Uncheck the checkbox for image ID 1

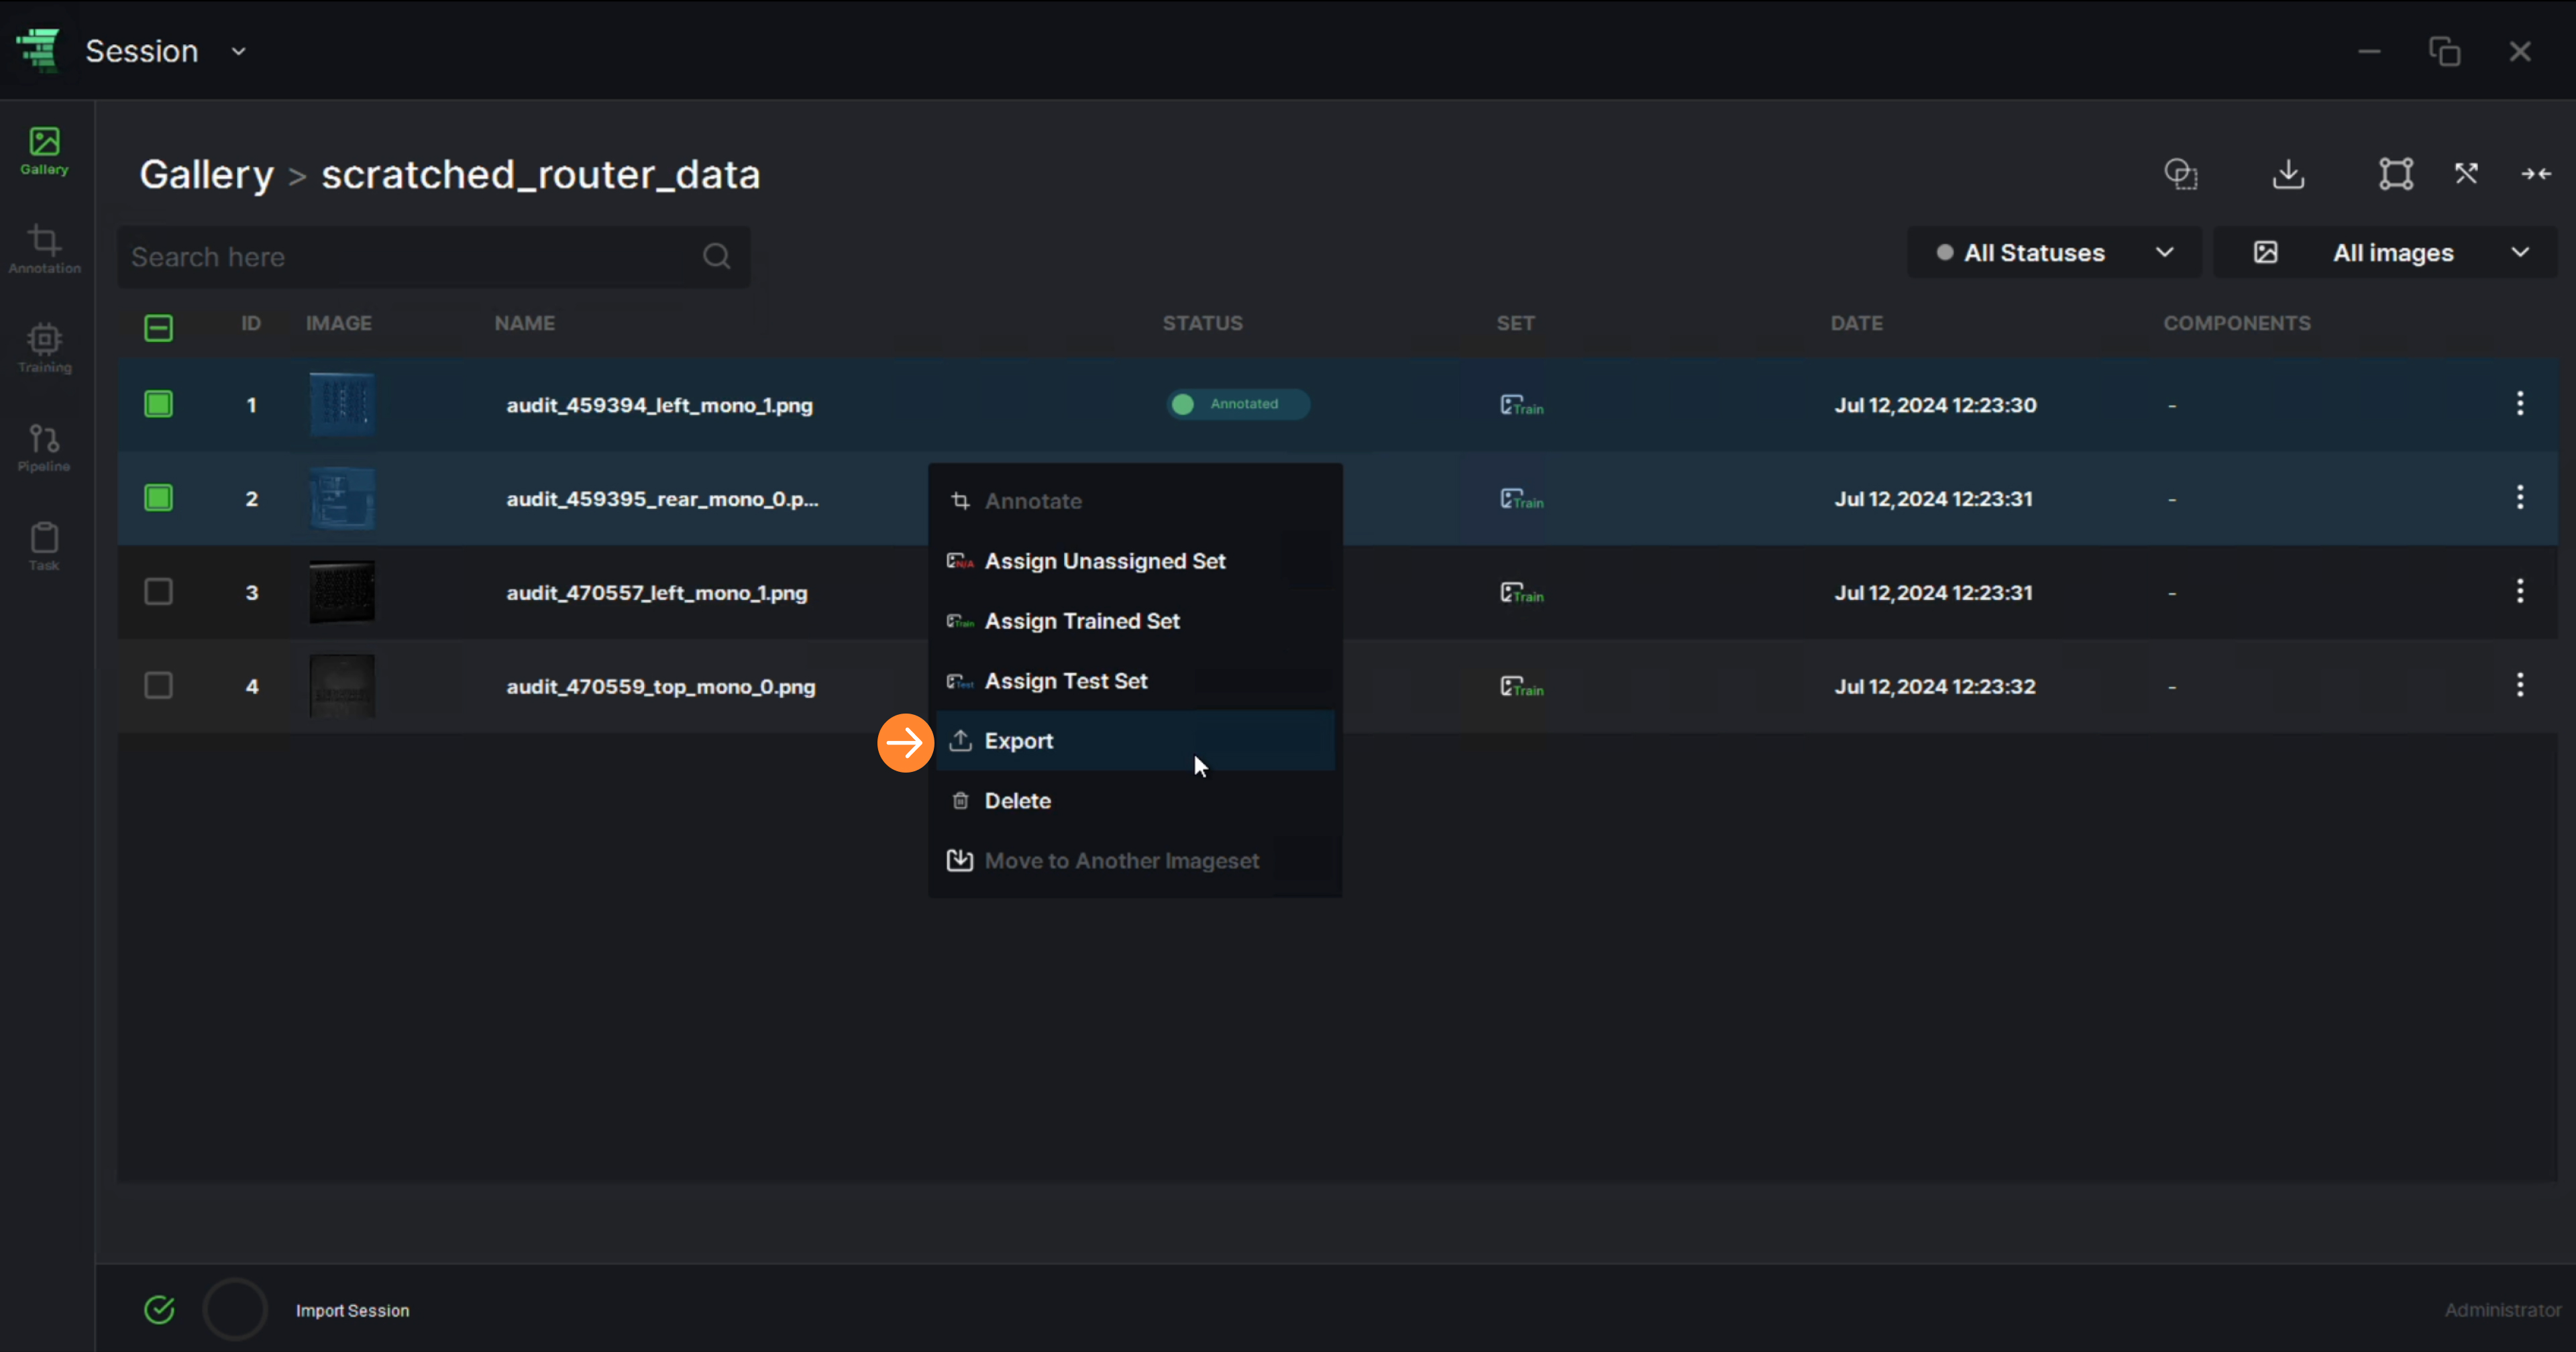(158, 404)
